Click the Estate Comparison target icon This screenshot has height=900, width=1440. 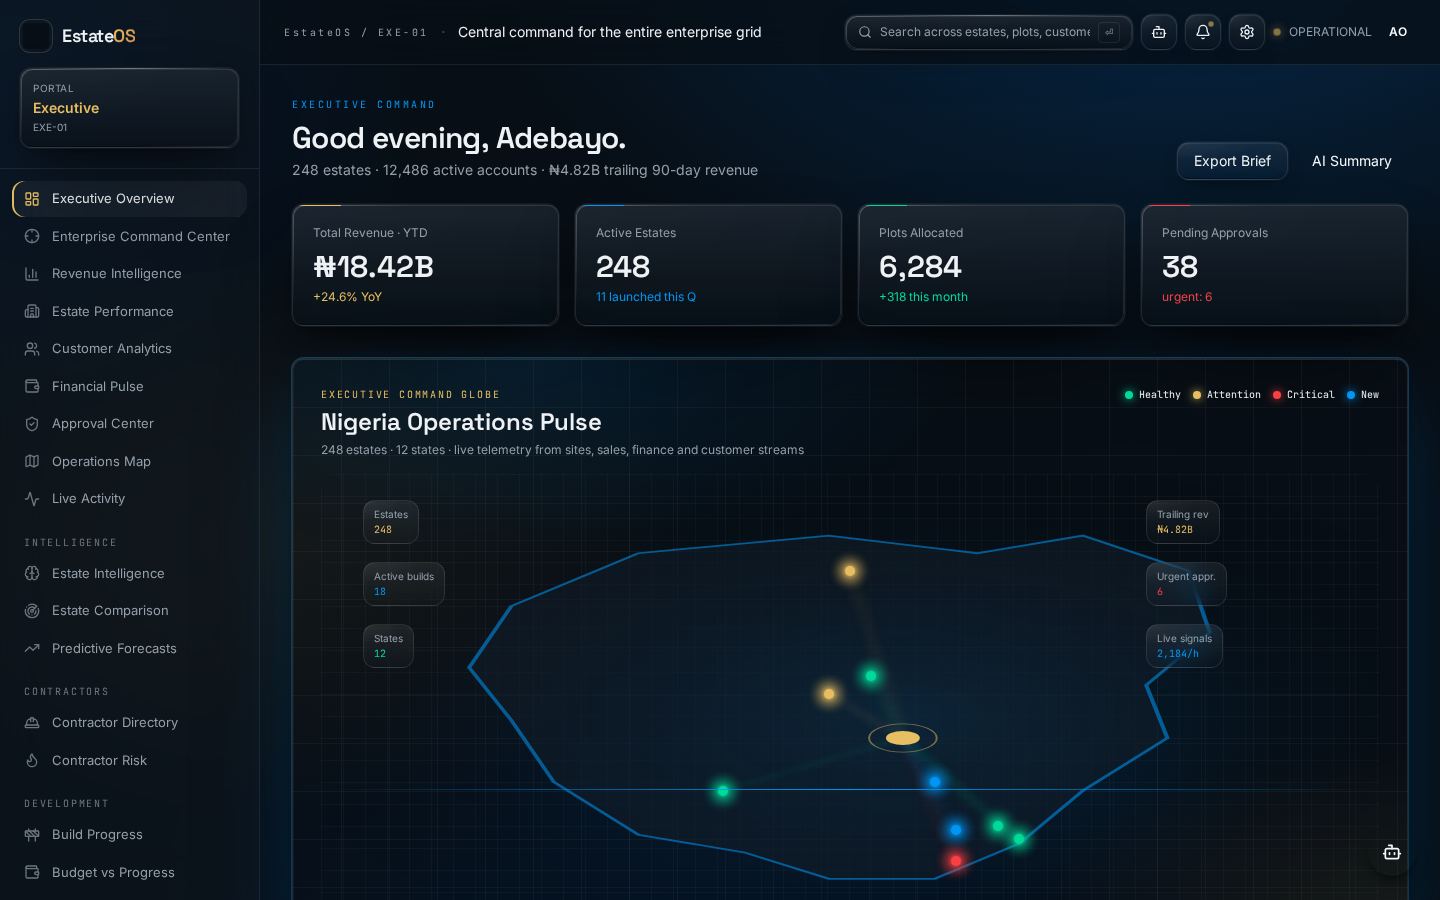pyautogui.click(x=32, y=611)
